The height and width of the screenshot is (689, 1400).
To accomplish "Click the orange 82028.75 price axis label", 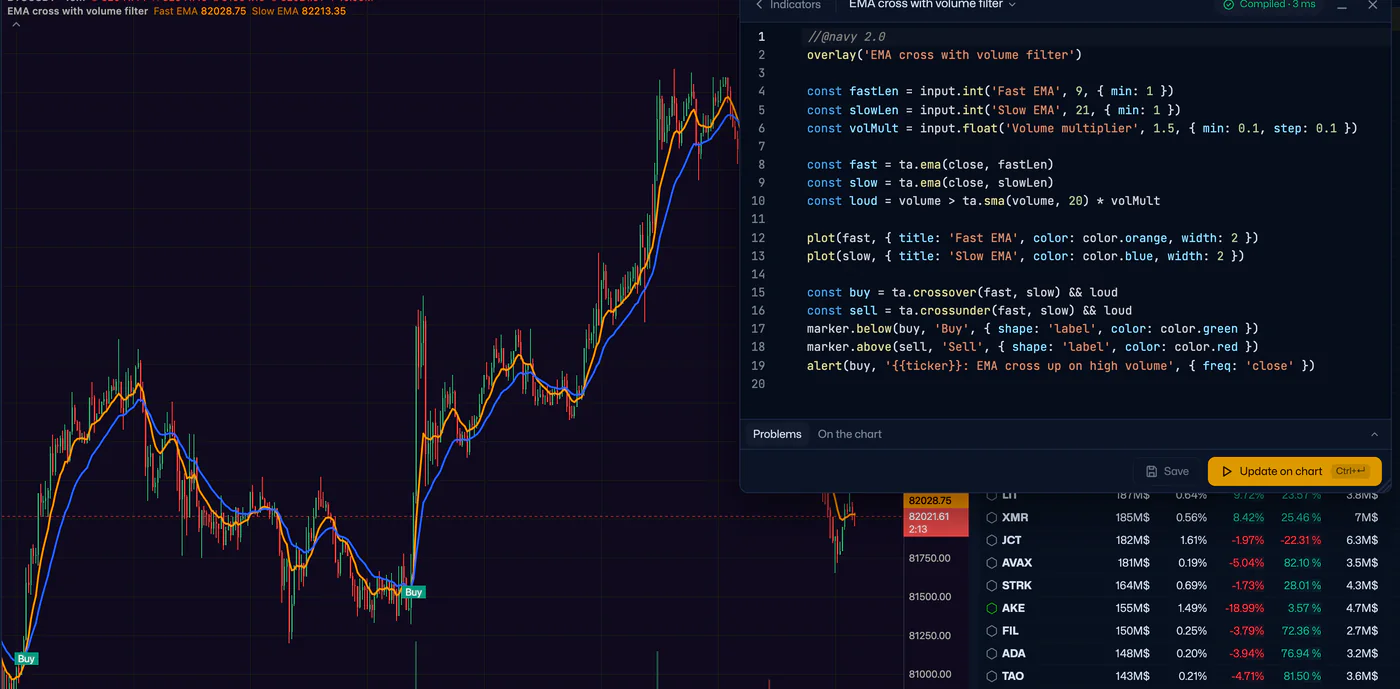I will point(936,500).
